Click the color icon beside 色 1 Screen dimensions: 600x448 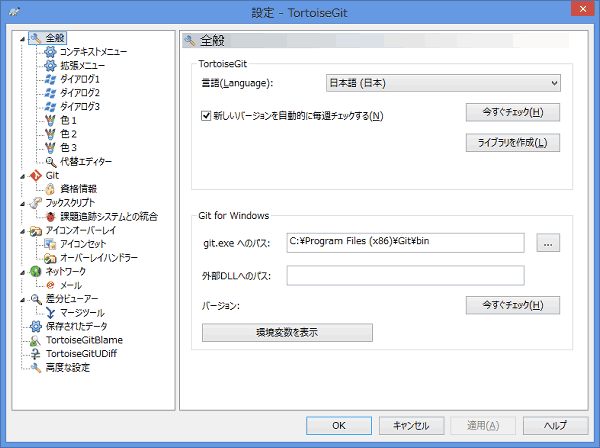pyautogui.click(x=50, y=121)
